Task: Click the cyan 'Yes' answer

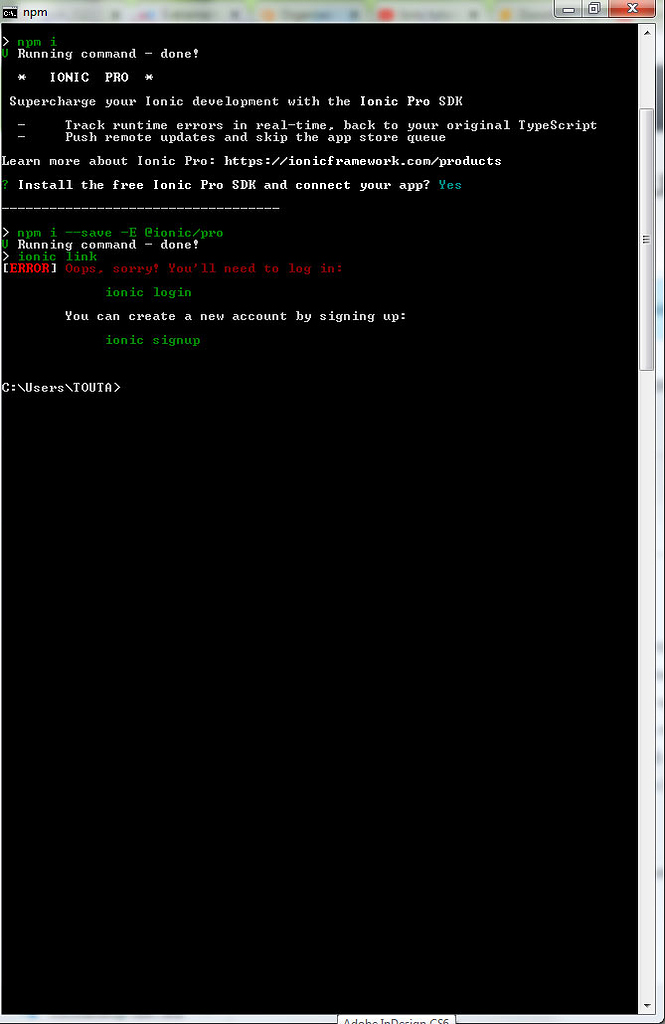Action: pos(450,185)
